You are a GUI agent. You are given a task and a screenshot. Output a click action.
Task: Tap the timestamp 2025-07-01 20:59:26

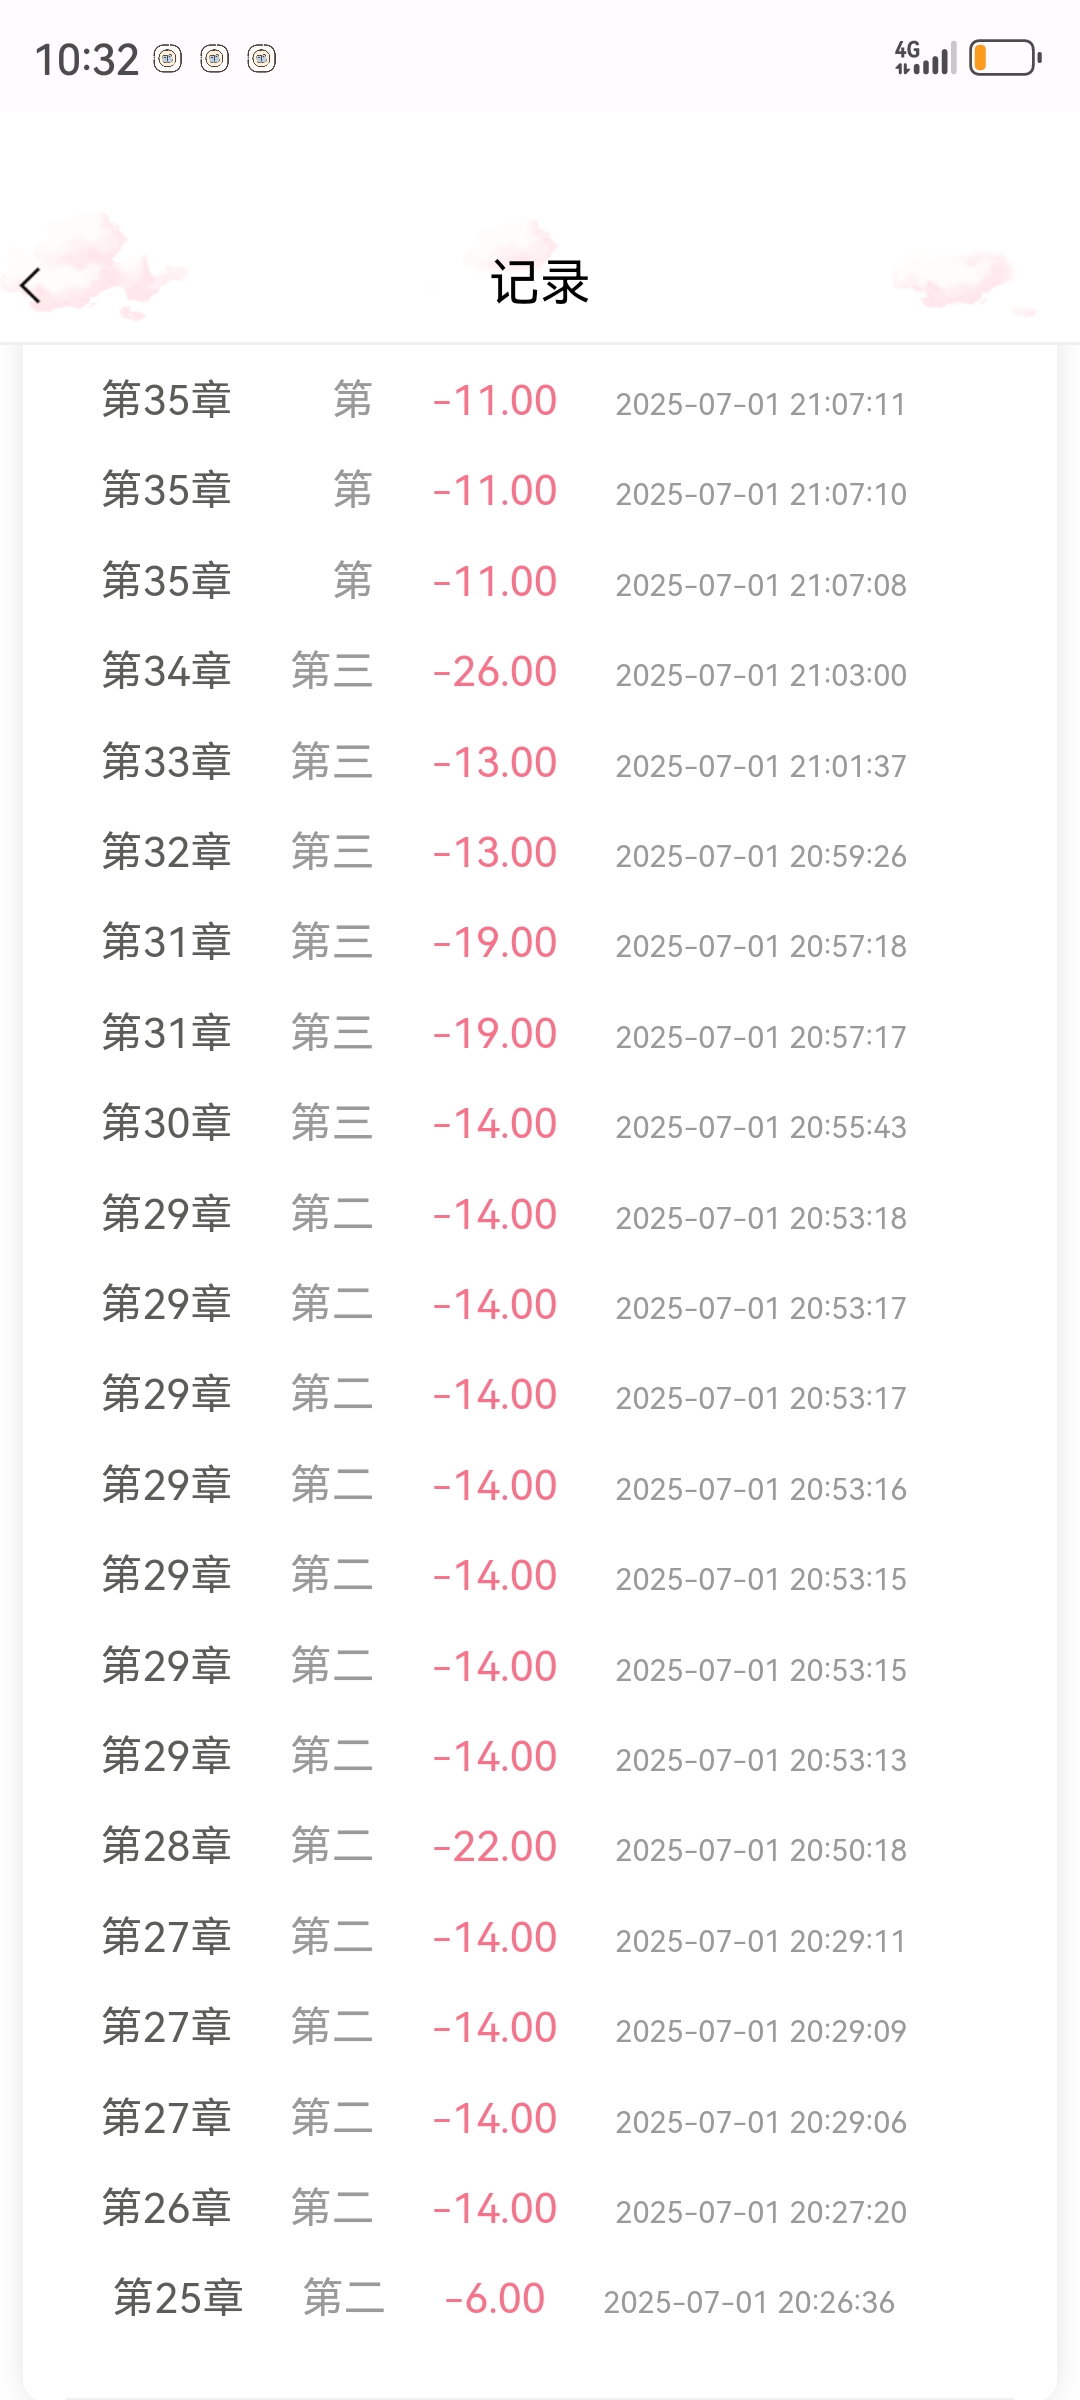[760, 856]
